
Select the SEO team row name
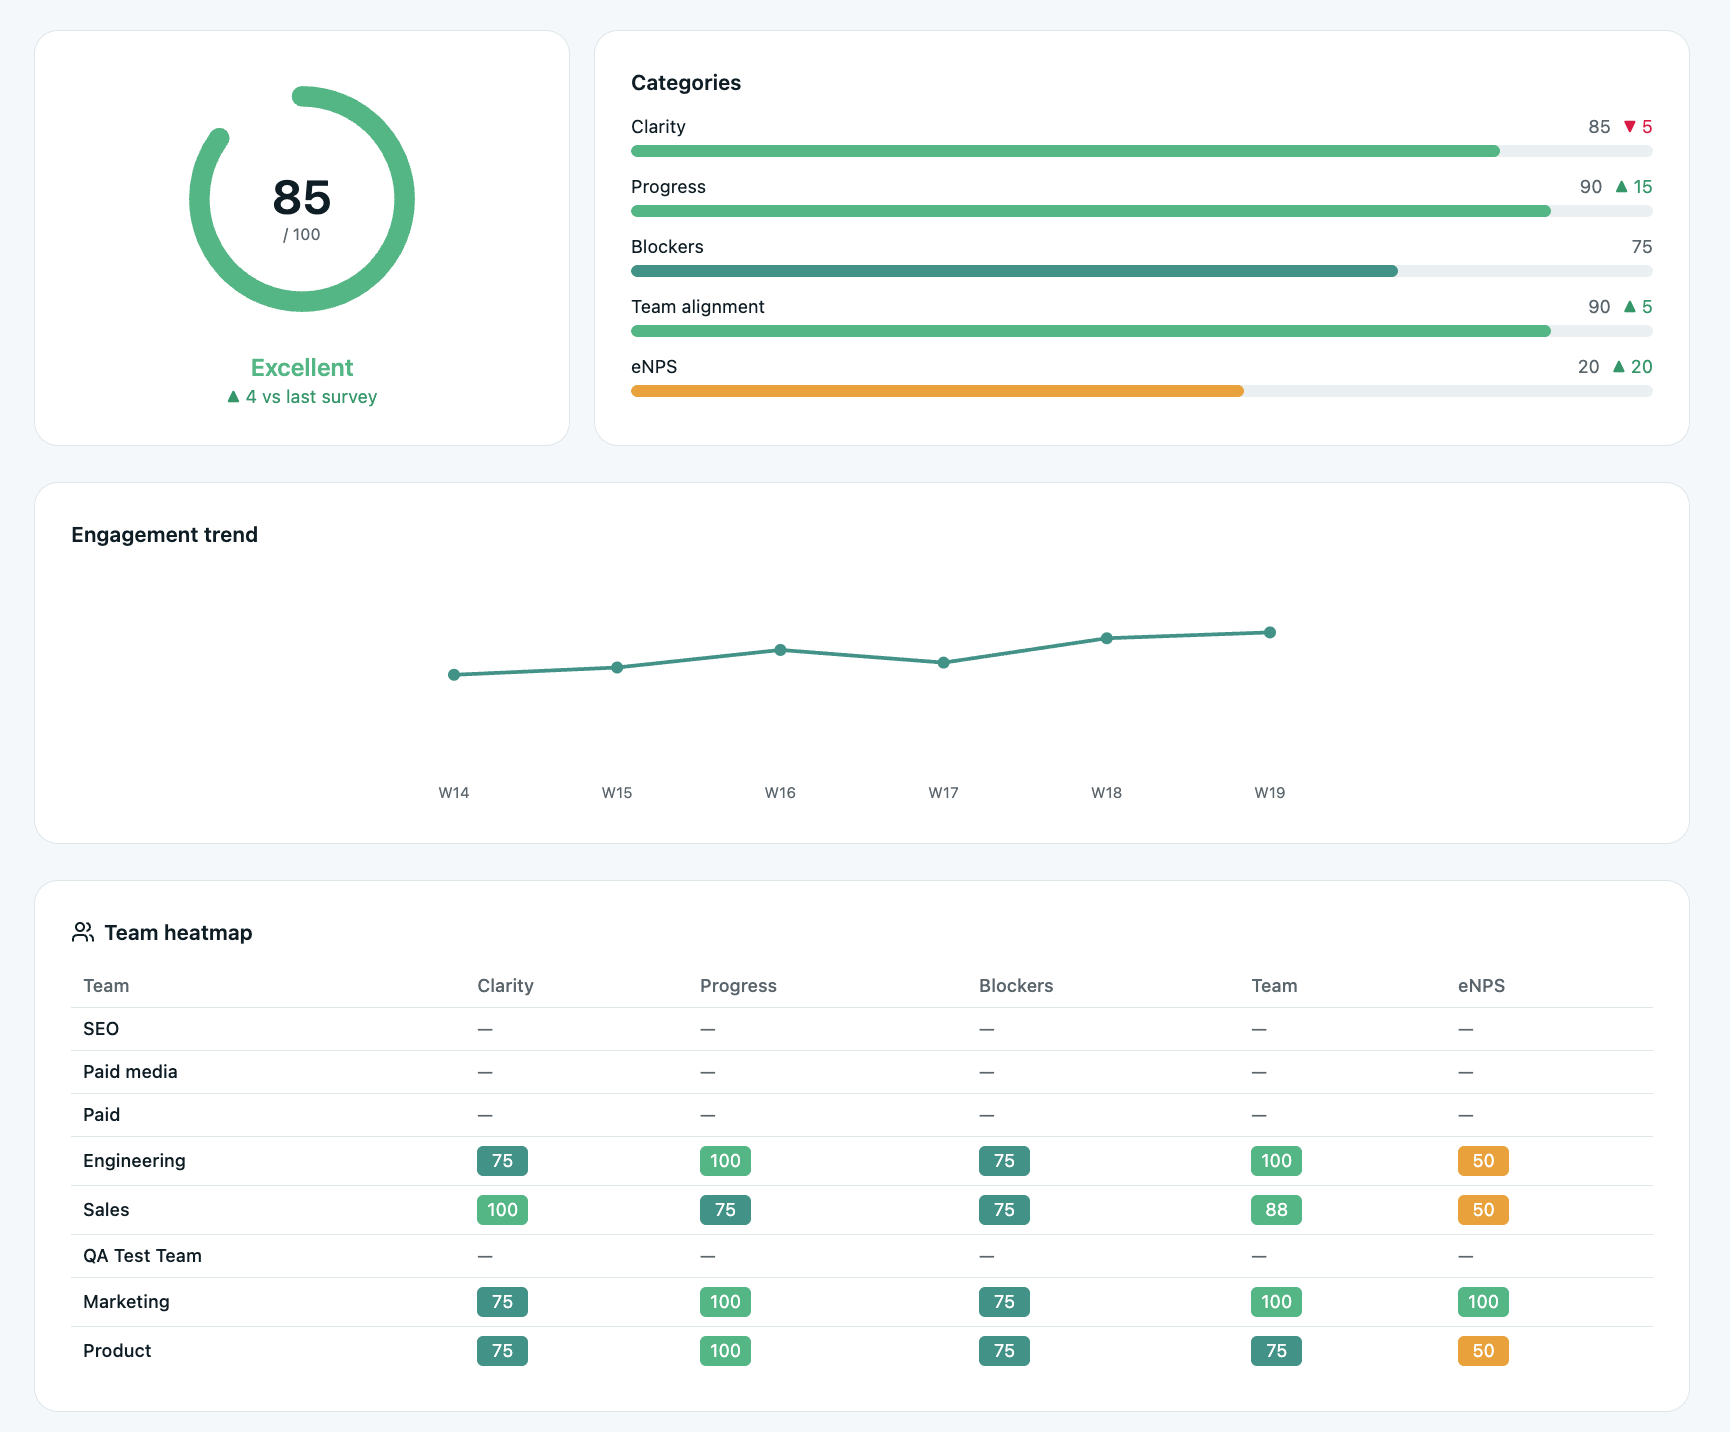(101, 1029)
